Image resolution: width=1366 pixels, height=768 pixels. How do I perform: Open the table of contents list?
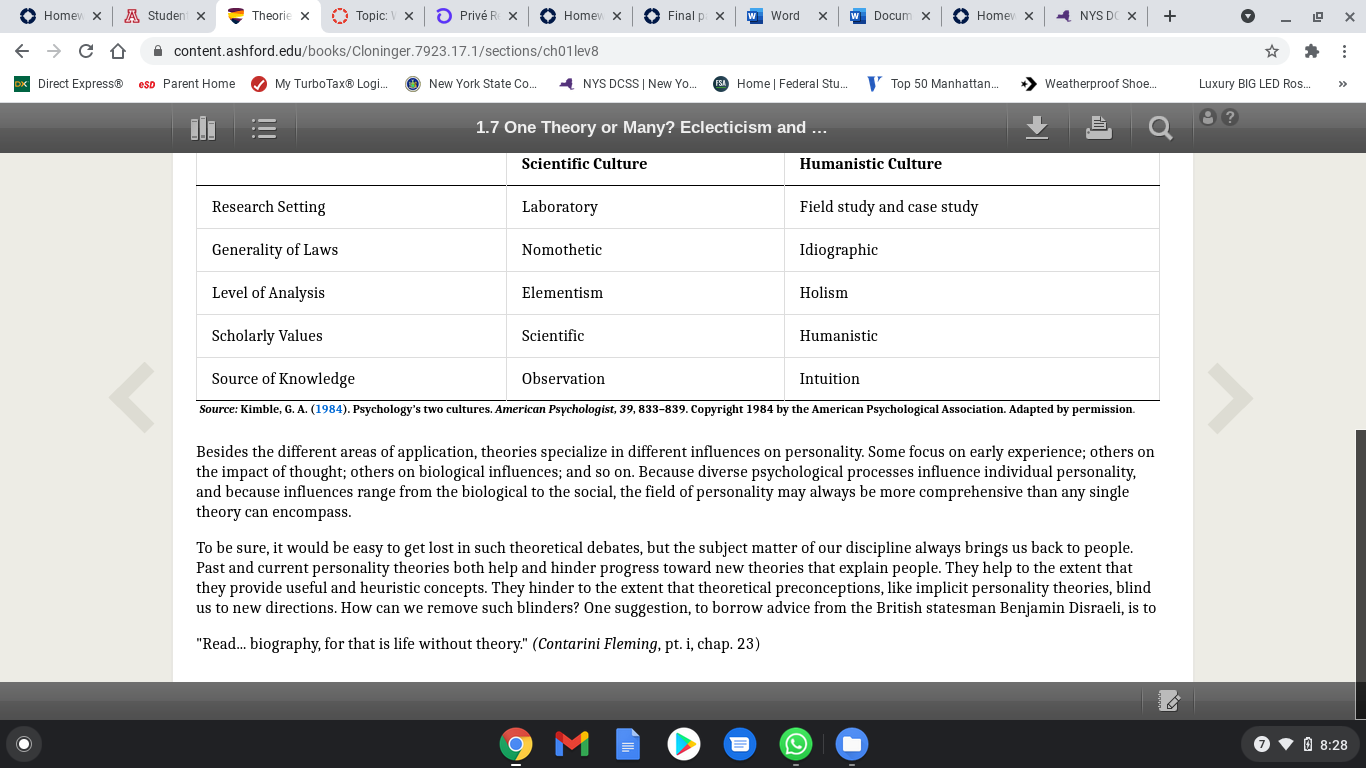pos(264,128)
